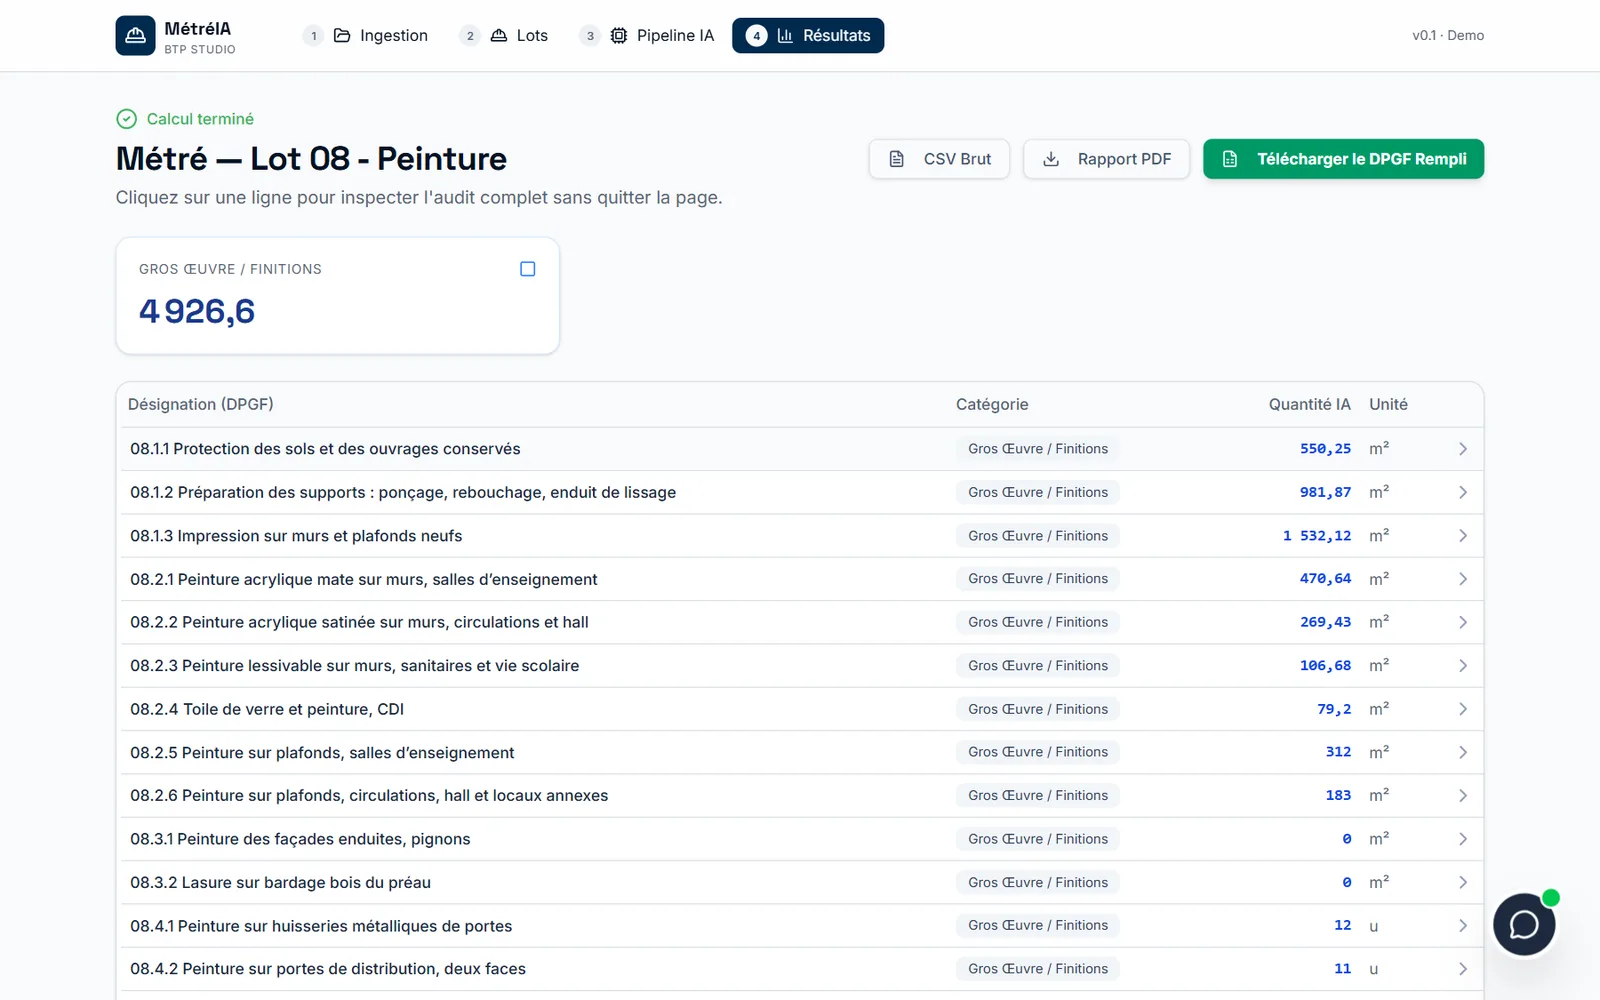Click the Catégorie column header
This screenshot has width=1600, height=1000.
(x=992, y=404)
